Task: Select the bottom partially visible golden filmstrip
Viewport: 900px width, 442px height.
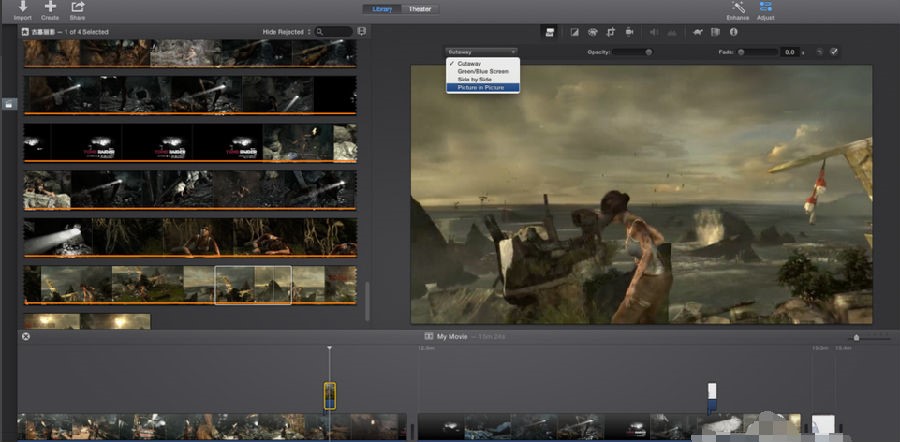Action: pyautogui.click(x=87, y=321)
